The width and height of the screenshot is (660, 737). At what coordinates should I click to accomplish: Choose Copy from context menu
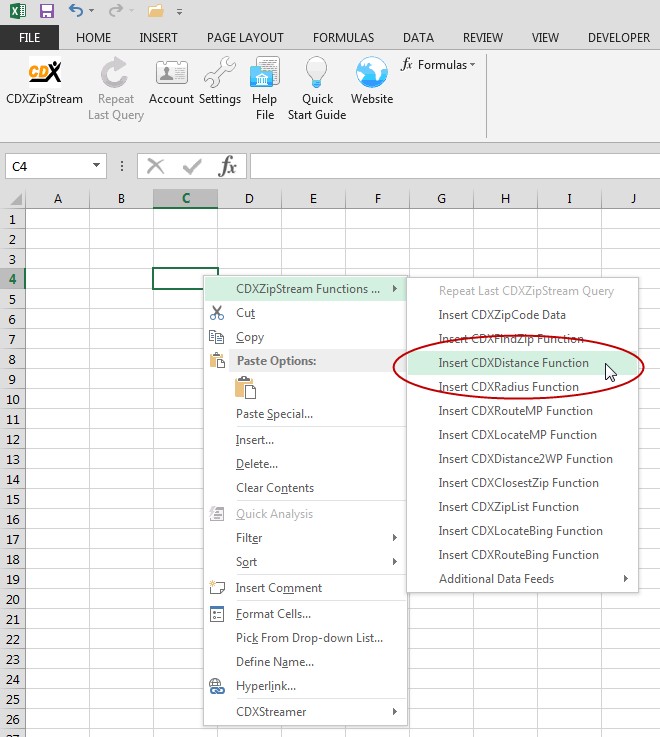point(305,337)
